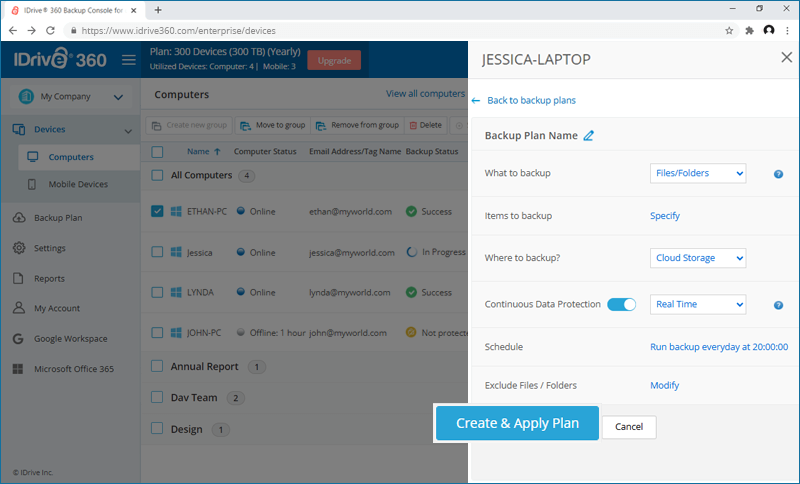Click the schedule link Run backup everyday at 20:00:00
The width and height of the screenshot is (800, 484).
(x=719, y=347)
